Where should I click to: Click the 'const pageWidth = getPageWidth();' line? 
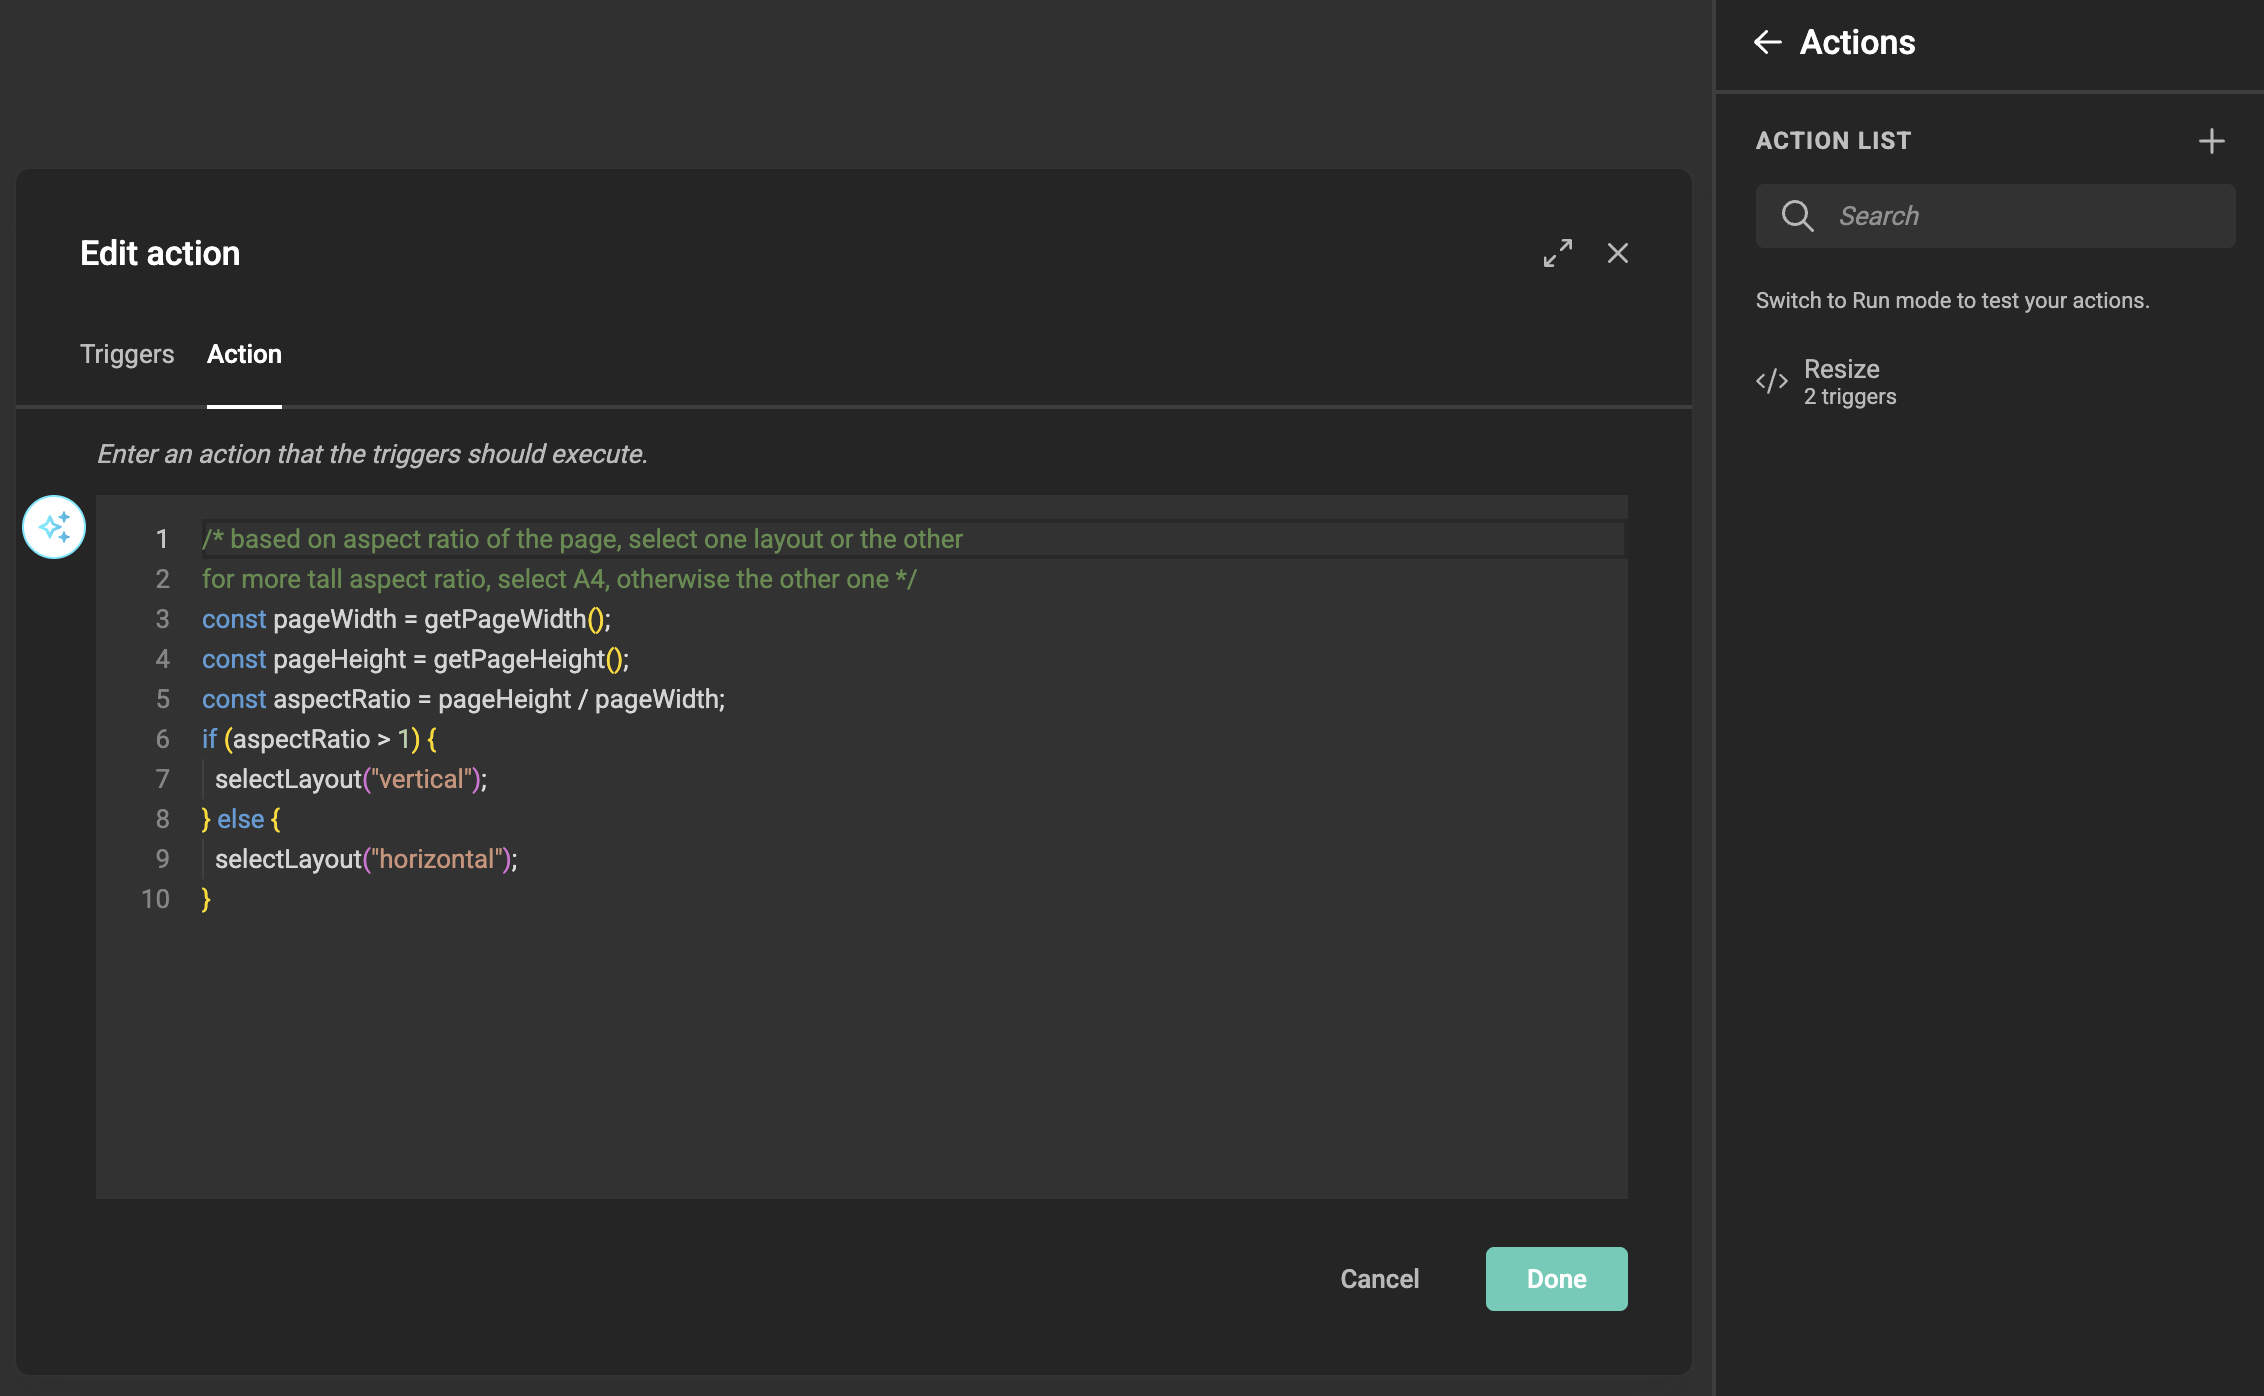click(406, 619)
